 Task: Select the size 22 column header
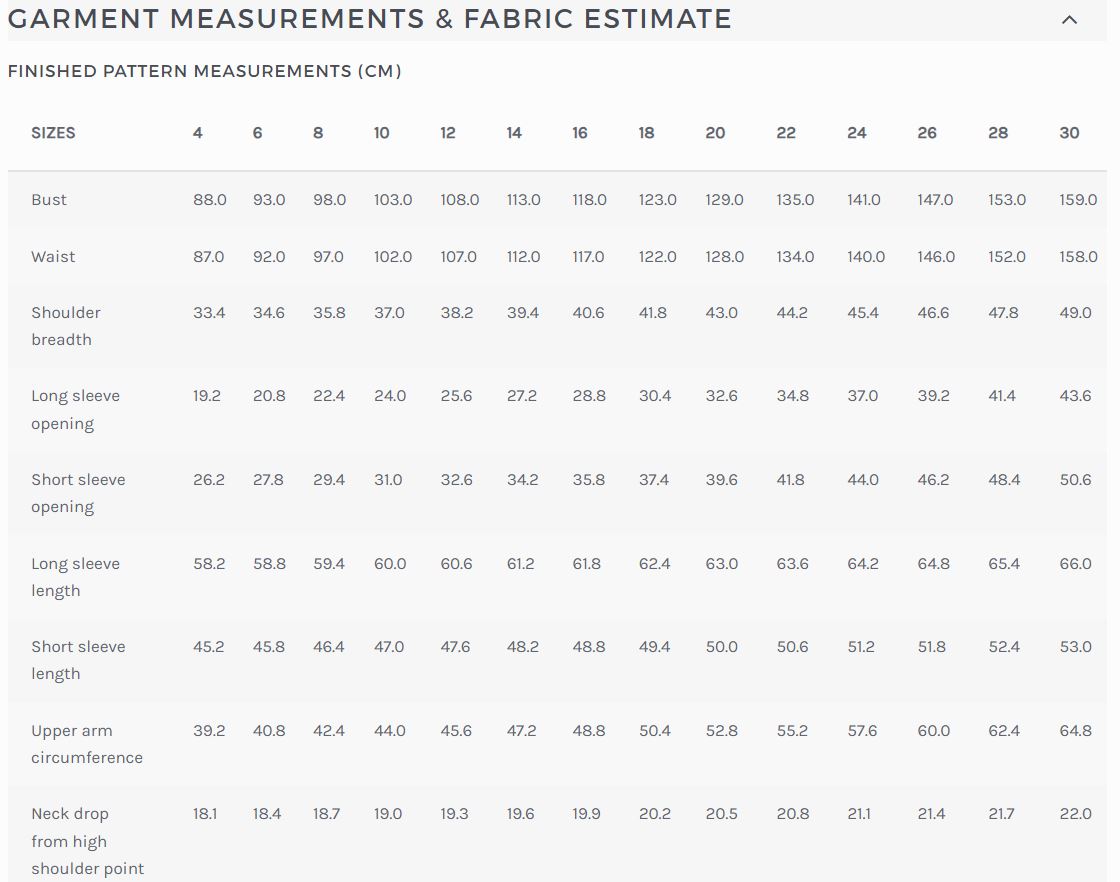[x=786, y=133]
